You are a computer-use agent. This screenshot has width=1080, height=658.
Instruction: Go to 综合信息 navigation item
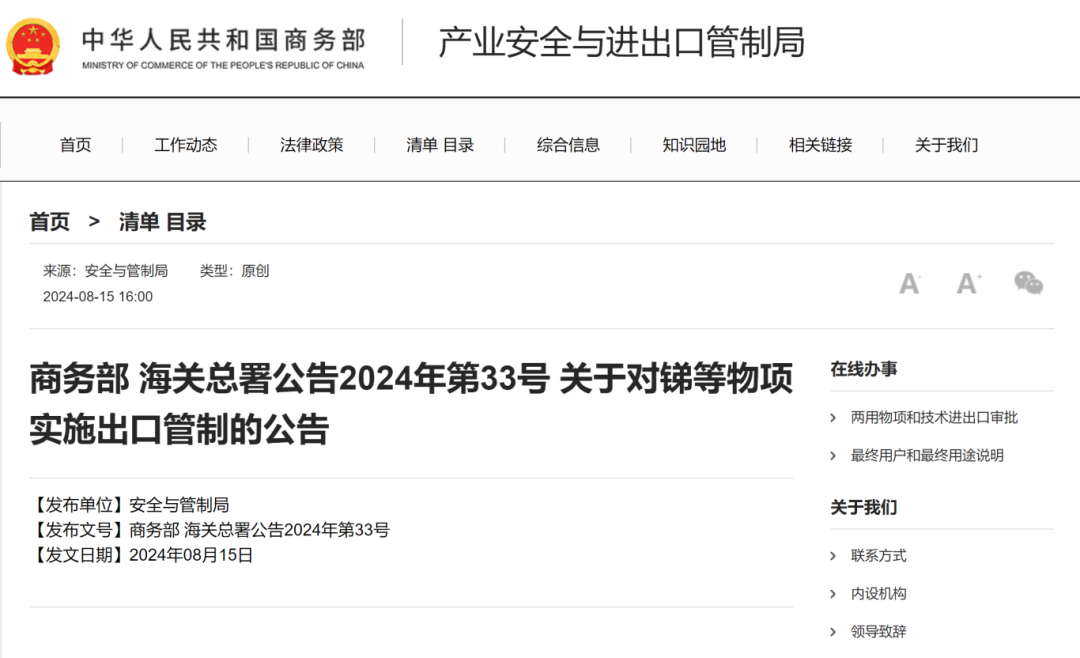[568, 145]
